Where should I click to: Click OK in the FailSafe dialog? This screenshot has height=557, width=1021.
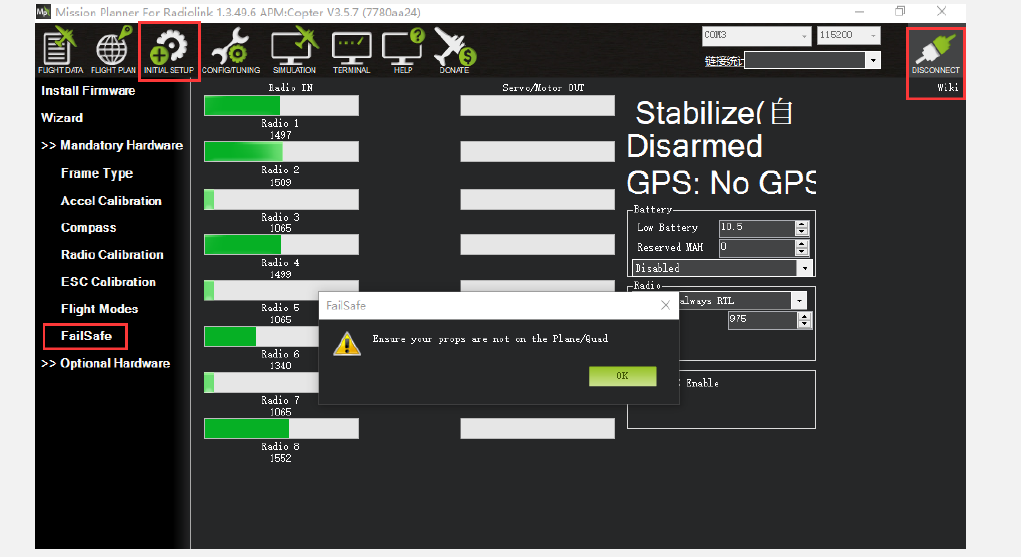point(622,376)
